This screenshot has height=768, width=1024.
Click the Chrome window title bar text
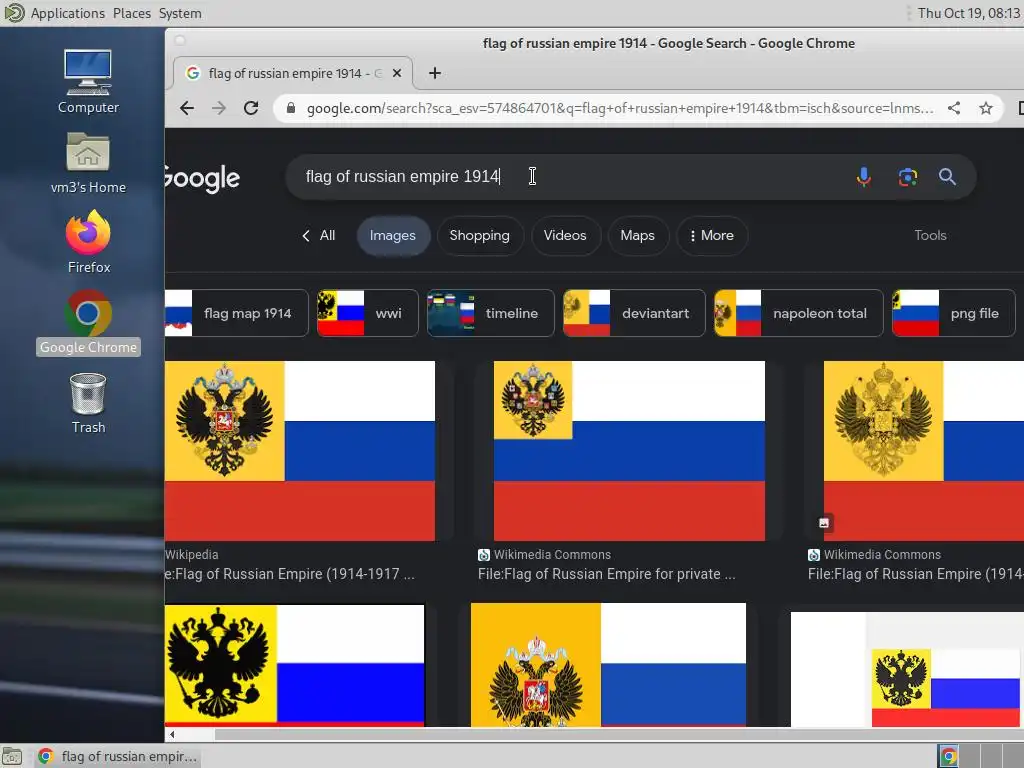[669, 43]
